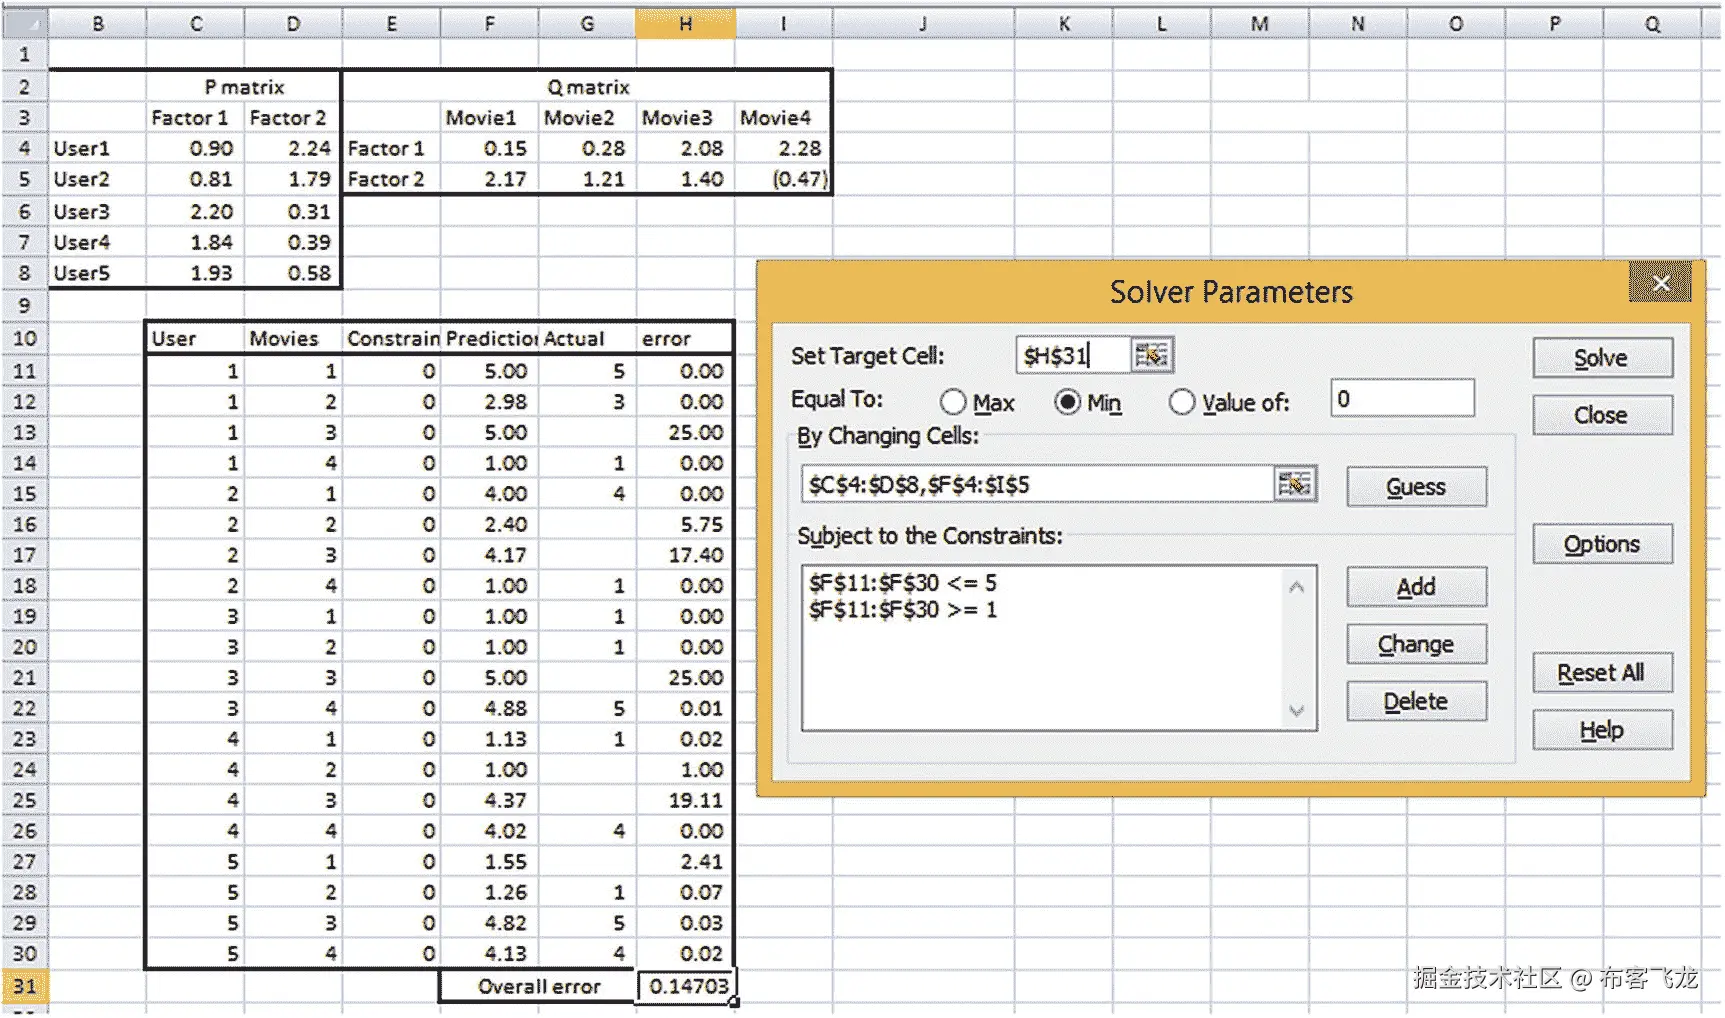Click the Q matrix 'Factor 2' row label
The width and height of the screenshot is (1725, 1018).
tap(392, 180)
